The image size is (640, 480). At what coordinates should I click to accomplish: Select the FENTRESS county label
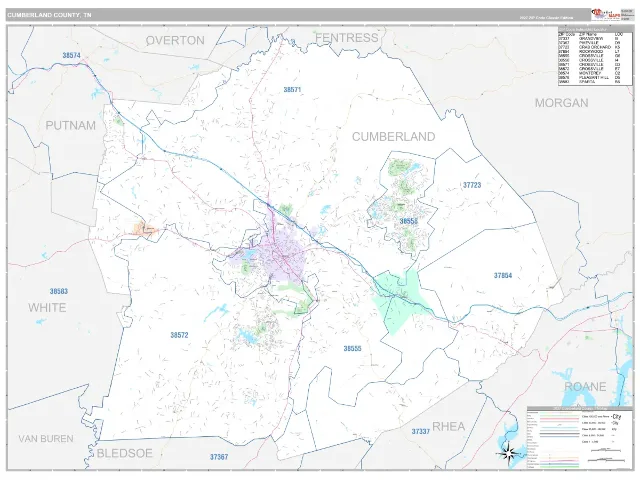347,38
